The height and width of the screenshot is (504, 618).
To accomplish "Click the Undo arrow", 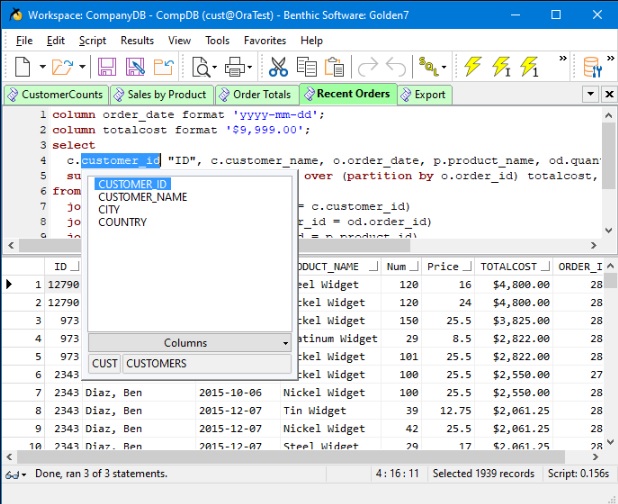I will [x=396, y=67].
